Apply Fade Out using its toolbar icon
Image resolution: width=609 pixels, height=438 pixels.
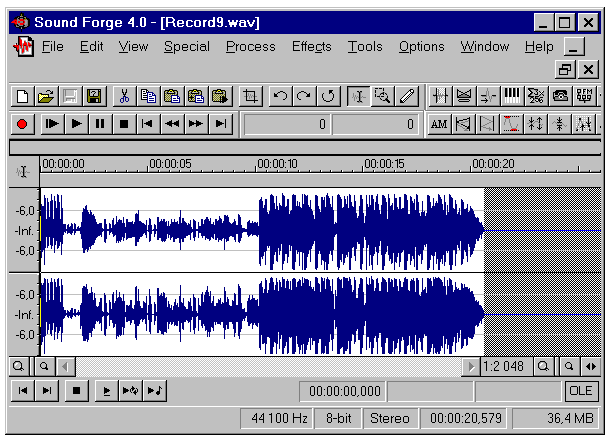(x=487, y=124)
